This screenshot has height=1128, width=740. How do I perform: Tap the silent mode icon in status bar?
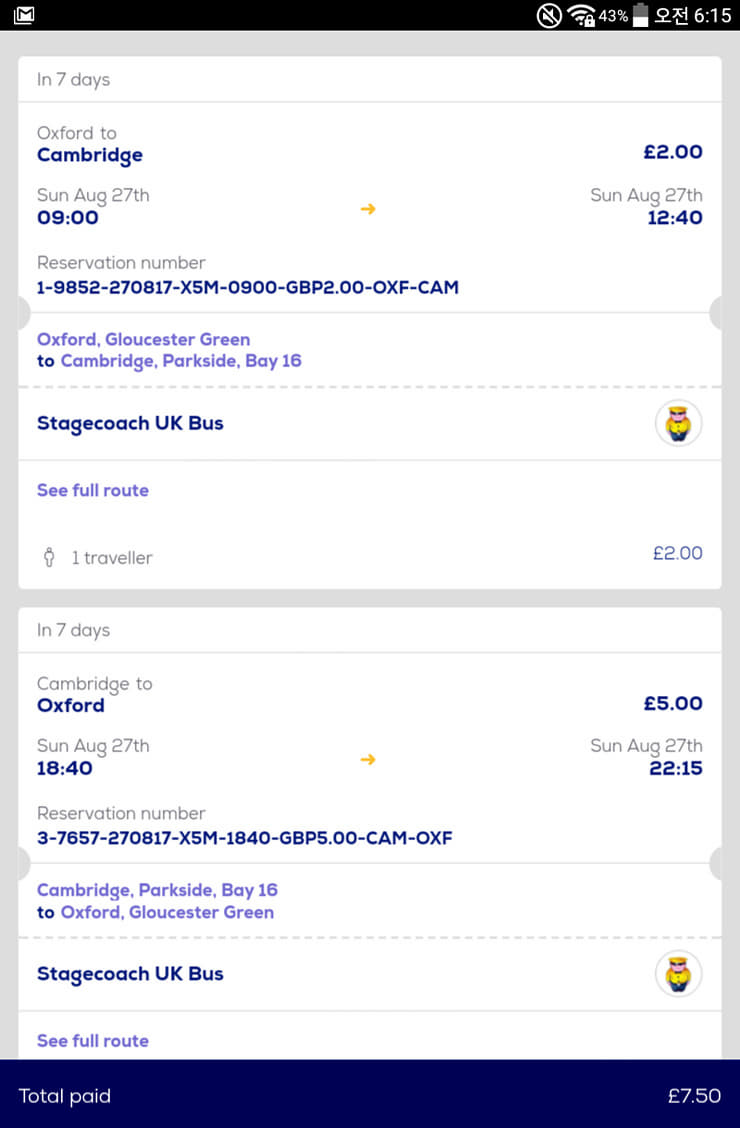549,15
